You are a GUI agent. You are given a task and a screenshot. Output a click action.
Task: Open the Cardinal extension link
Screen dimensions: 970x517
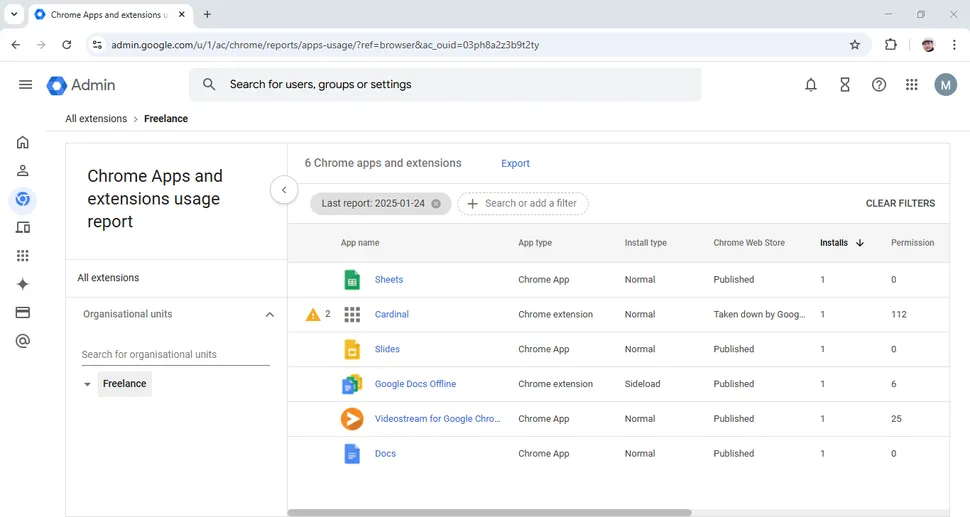click(392, 314)
